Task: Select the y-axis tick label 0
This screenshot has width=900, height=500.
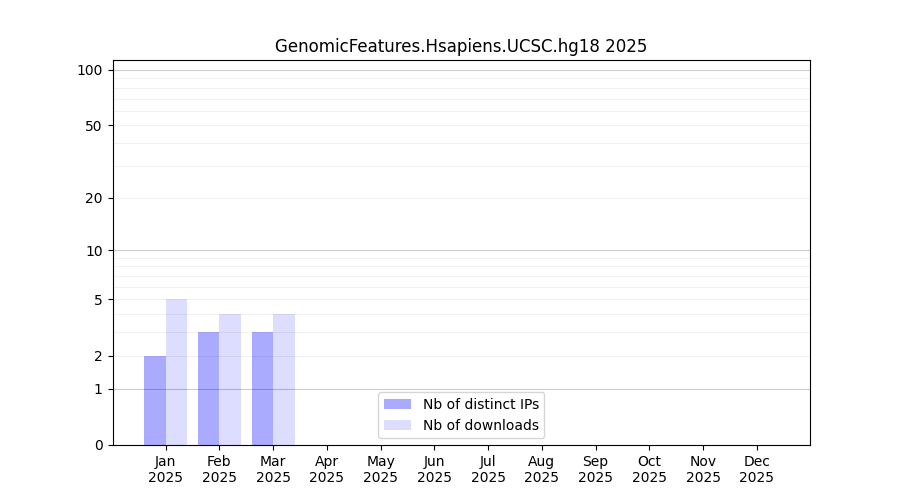Action: (x=98, y=445)
